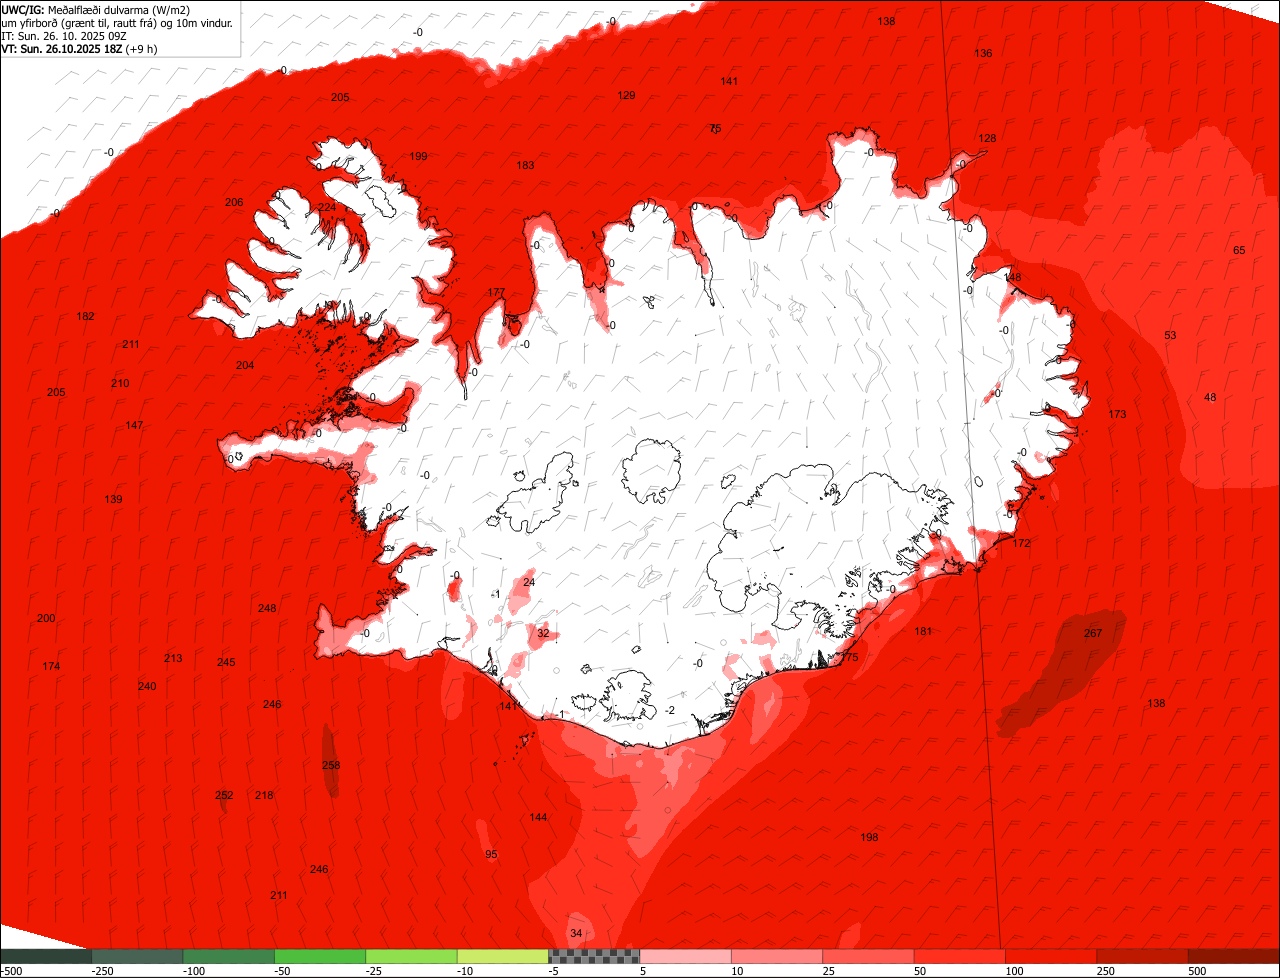Click the map value '248' off the west coast
The image size is (1280, 978).
pos(267,609)
